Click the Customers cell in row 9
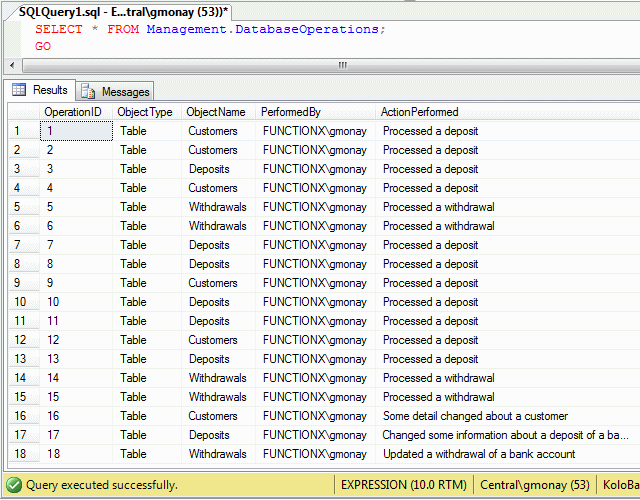Screen dimensions: 640x500 click(218, 283)
